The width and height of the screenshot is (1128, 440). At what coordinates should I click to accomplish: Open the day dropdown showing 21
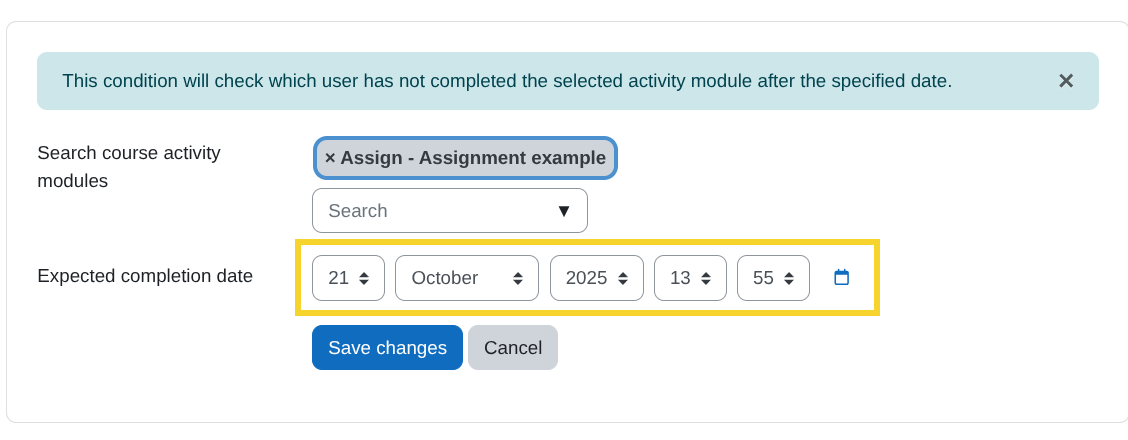(x=339, y=278)
